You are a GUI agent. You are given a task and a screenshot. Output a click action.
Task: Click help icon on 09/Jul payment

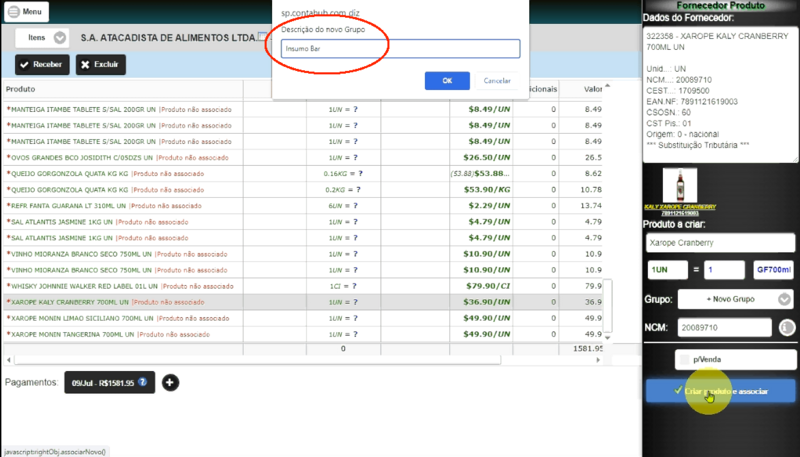142,382
